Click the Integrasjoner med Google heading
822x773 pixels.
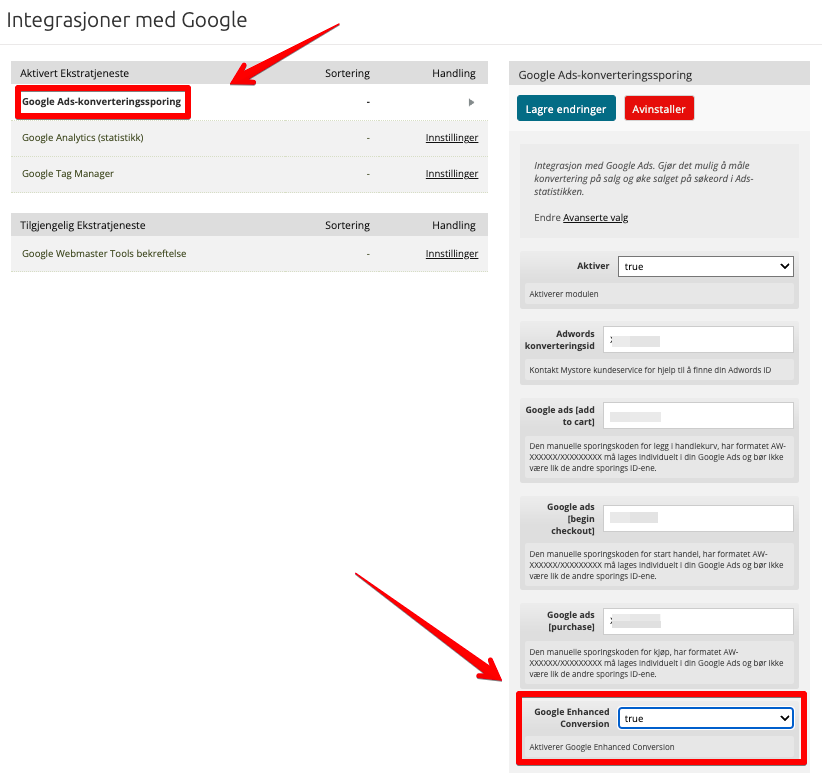coord(126,20)
